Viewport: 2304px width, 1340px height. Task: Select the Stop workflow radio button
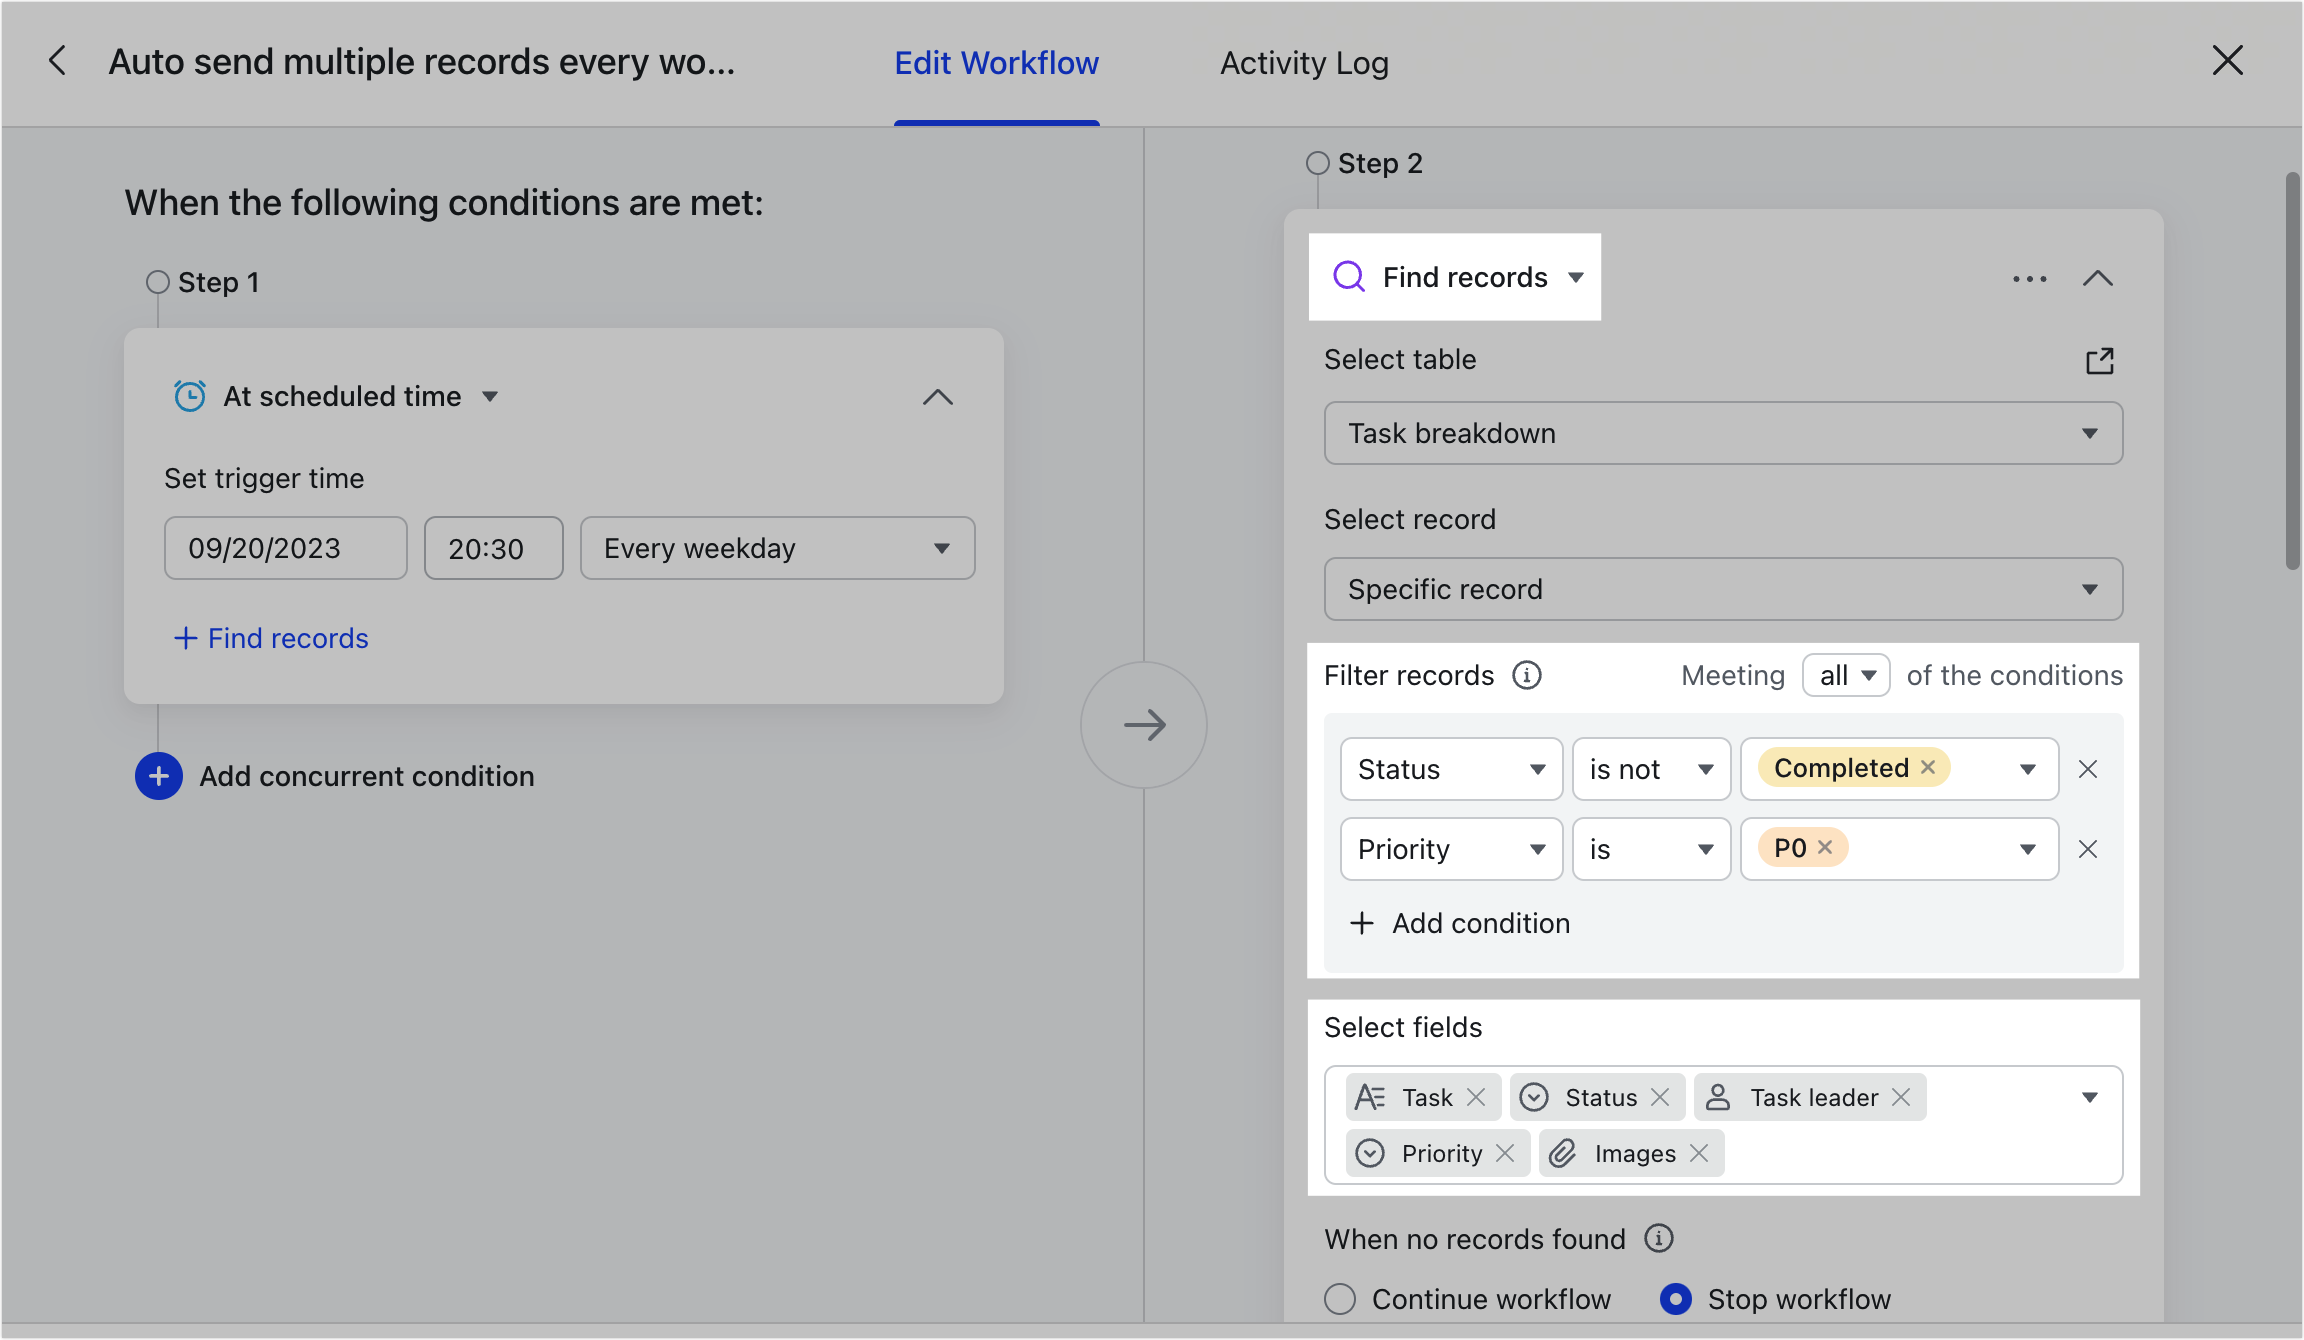(x=1675, y=1298)
